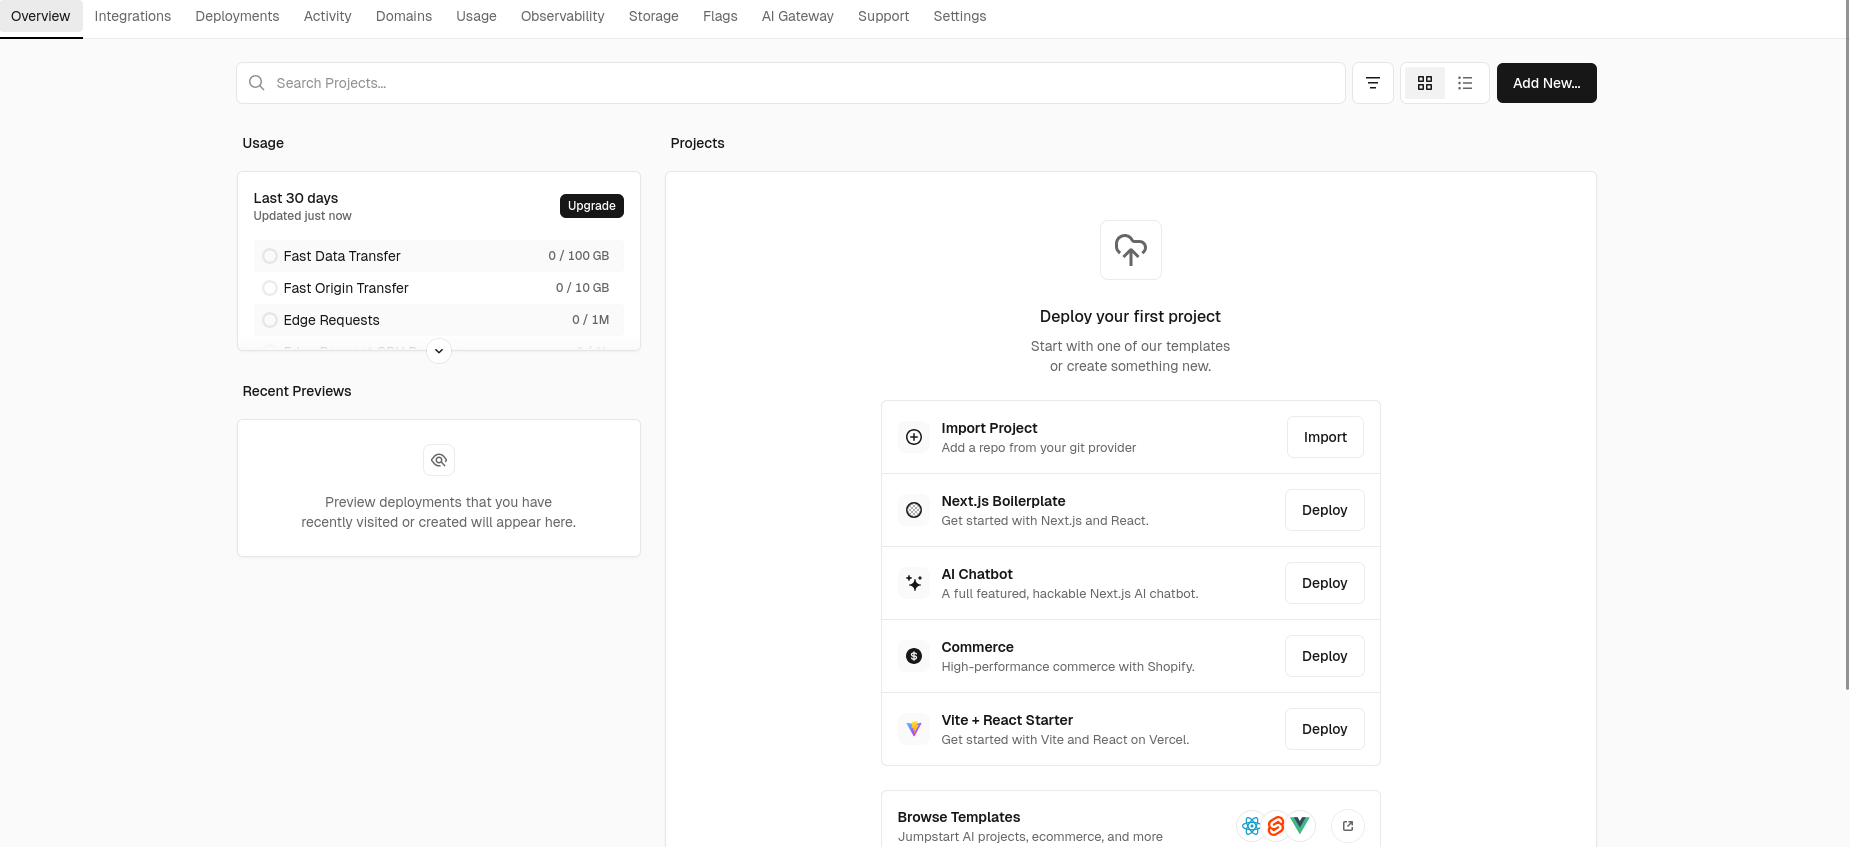Open the Settings tab
This screenshot has height=847, width=1850.
pos(960,17)
